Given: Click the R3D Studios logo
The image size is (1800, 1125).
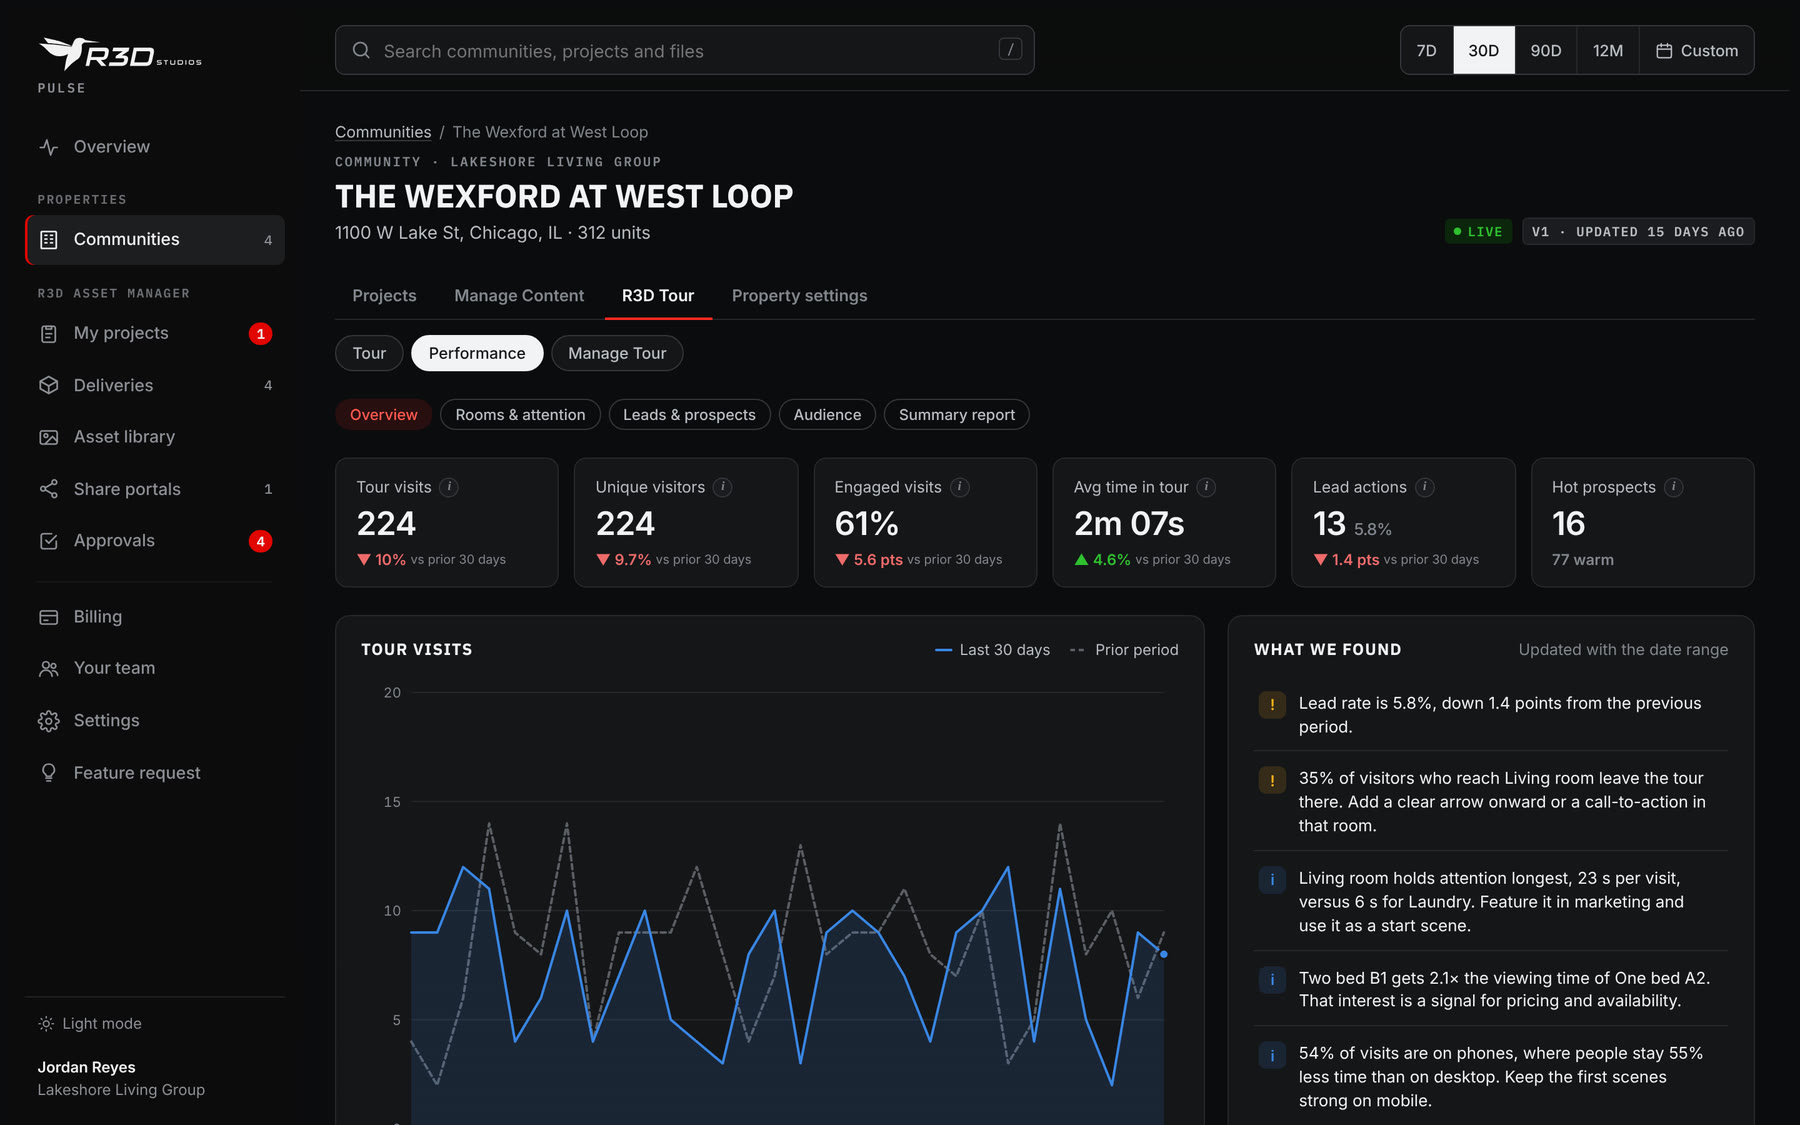Looking at the screenshot, I should 120,53.
